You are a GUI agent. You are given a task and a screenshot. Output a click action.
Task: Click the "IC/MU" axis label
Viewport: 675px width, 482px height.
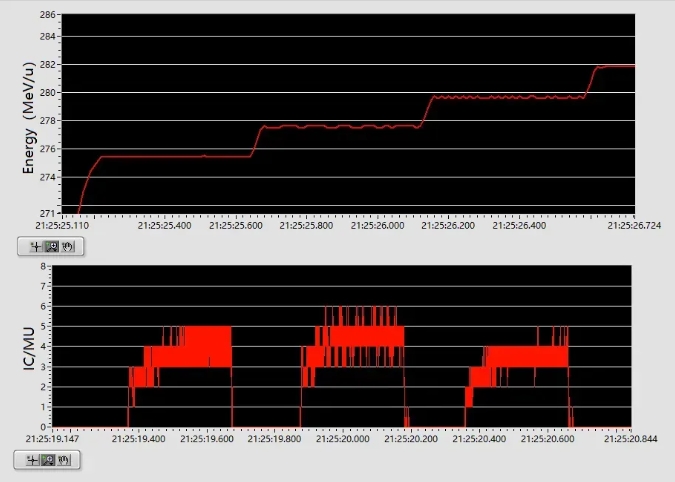[x=27, y=347]
